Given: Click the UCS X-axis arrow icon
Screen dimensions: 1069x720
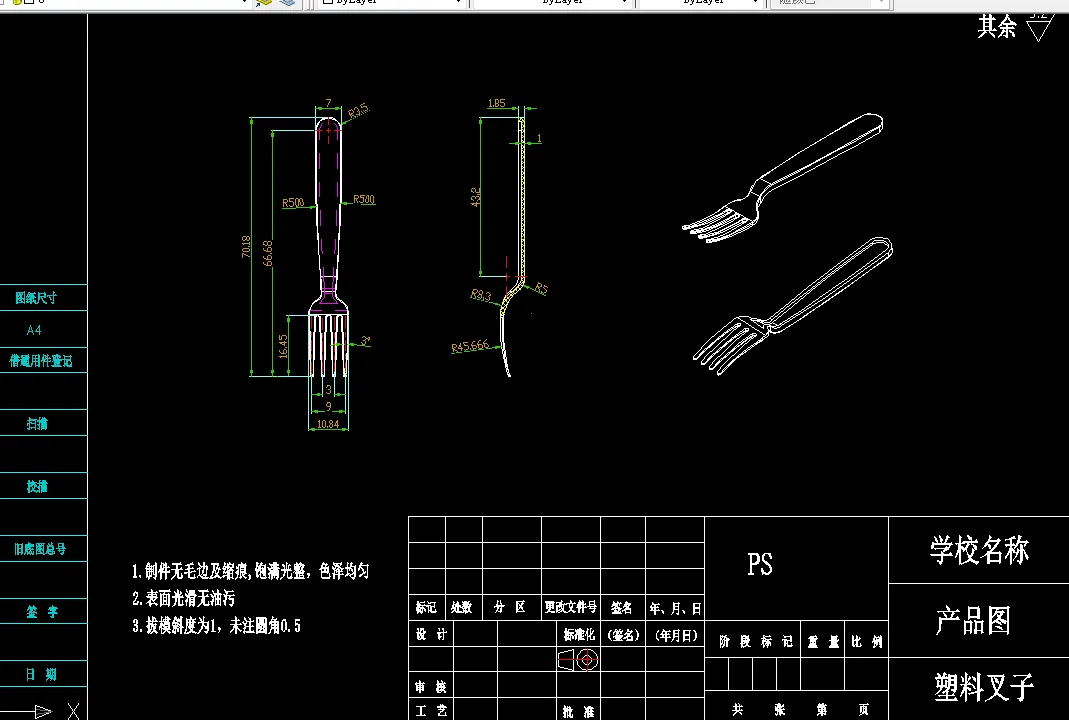Looking at the screenshot, I should pos(42,711).
